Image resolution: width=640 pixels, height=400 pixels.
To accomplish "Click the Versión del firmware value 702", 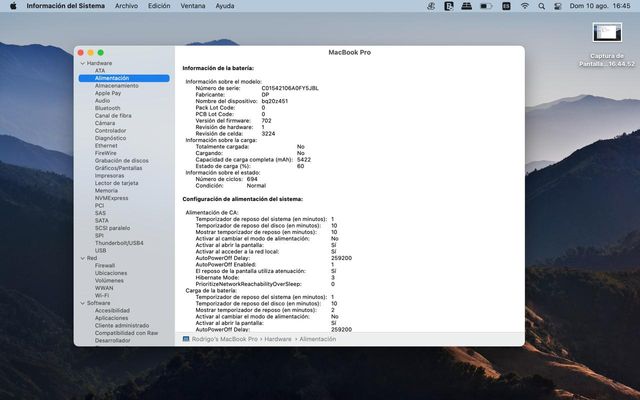I will pyautogui.click(x=266, y=121).
